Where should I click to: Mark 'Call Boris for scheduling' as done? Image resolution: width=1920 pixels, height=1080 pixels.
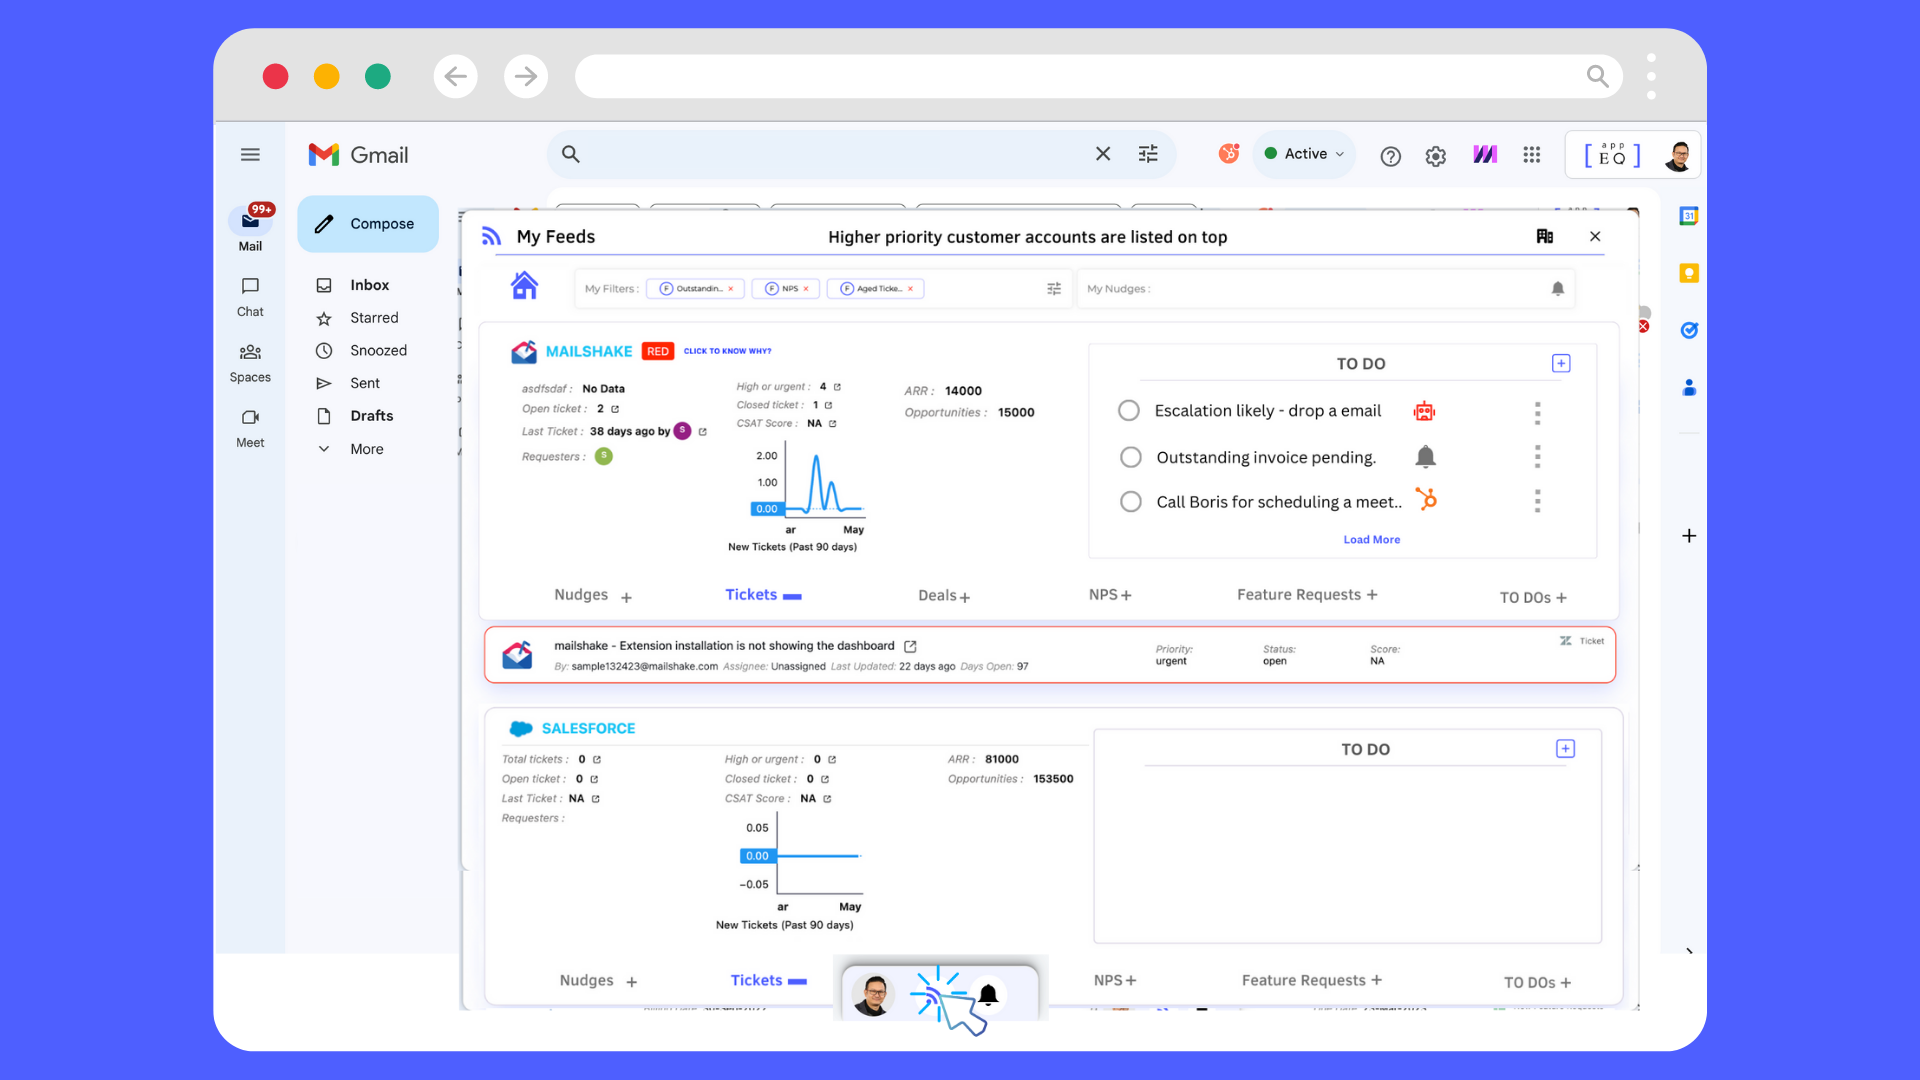pos(1131,501)
